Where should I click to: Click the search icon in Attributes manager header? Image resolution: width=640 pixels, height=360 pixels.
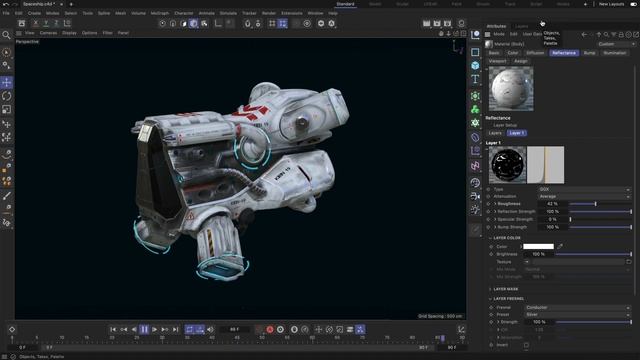[x=606, y=35]
